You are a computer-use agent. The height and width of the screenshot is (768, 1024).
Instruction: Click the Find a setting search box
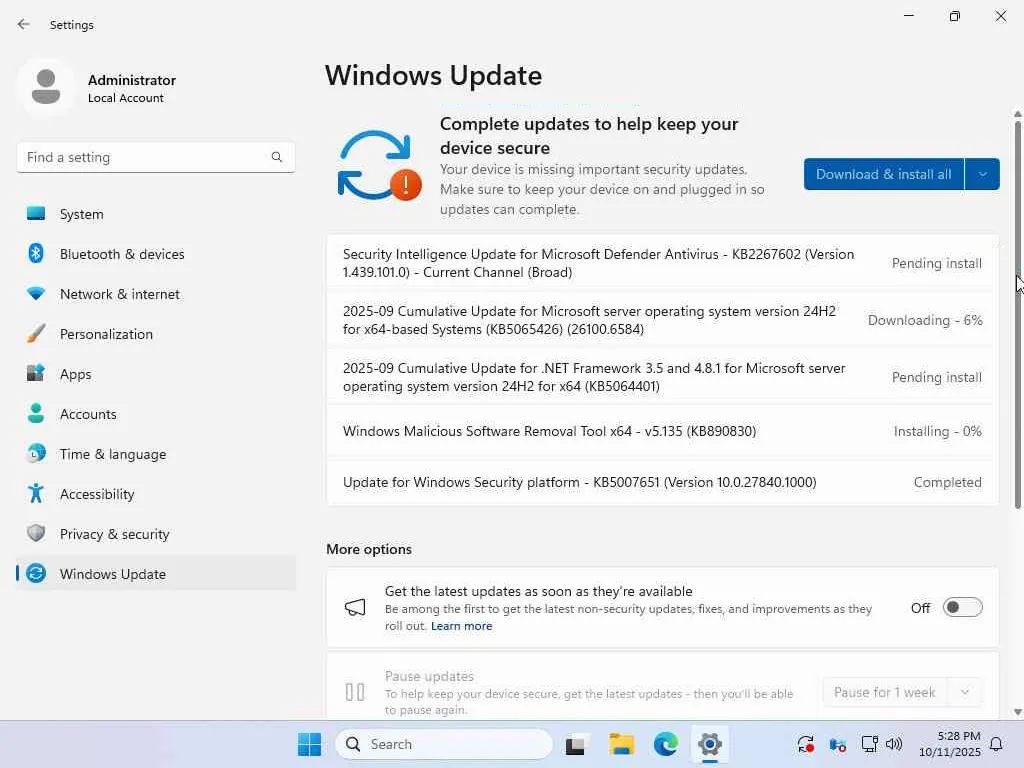[x=156, y=157]
